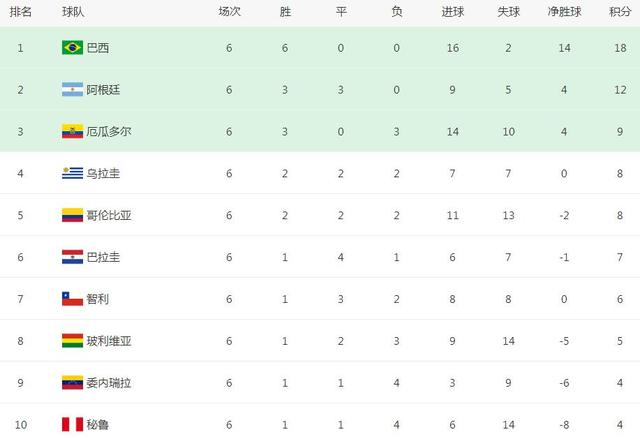
Task: Click the Peru flag icon
Action: click(x=72, y=425)
